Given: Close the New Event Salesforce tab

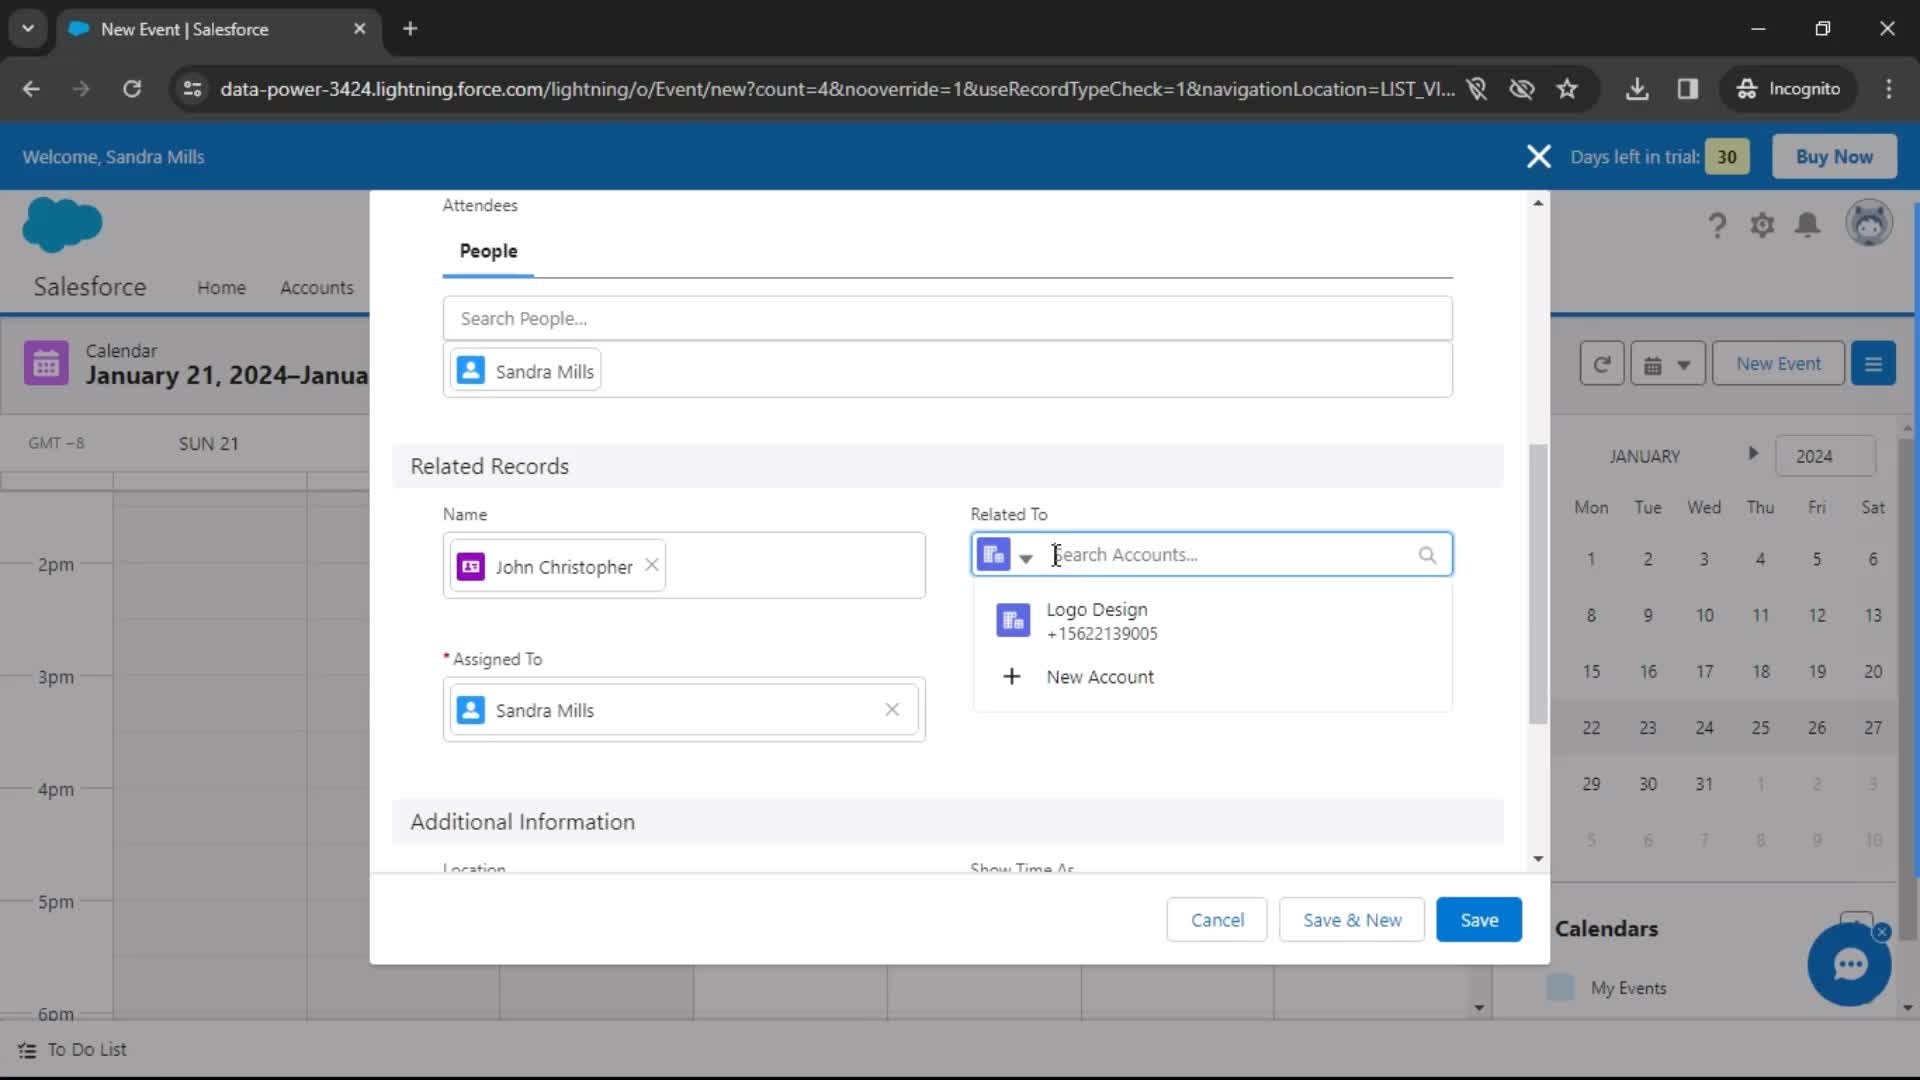Looking at the screenshot, I should click(360, 29).
